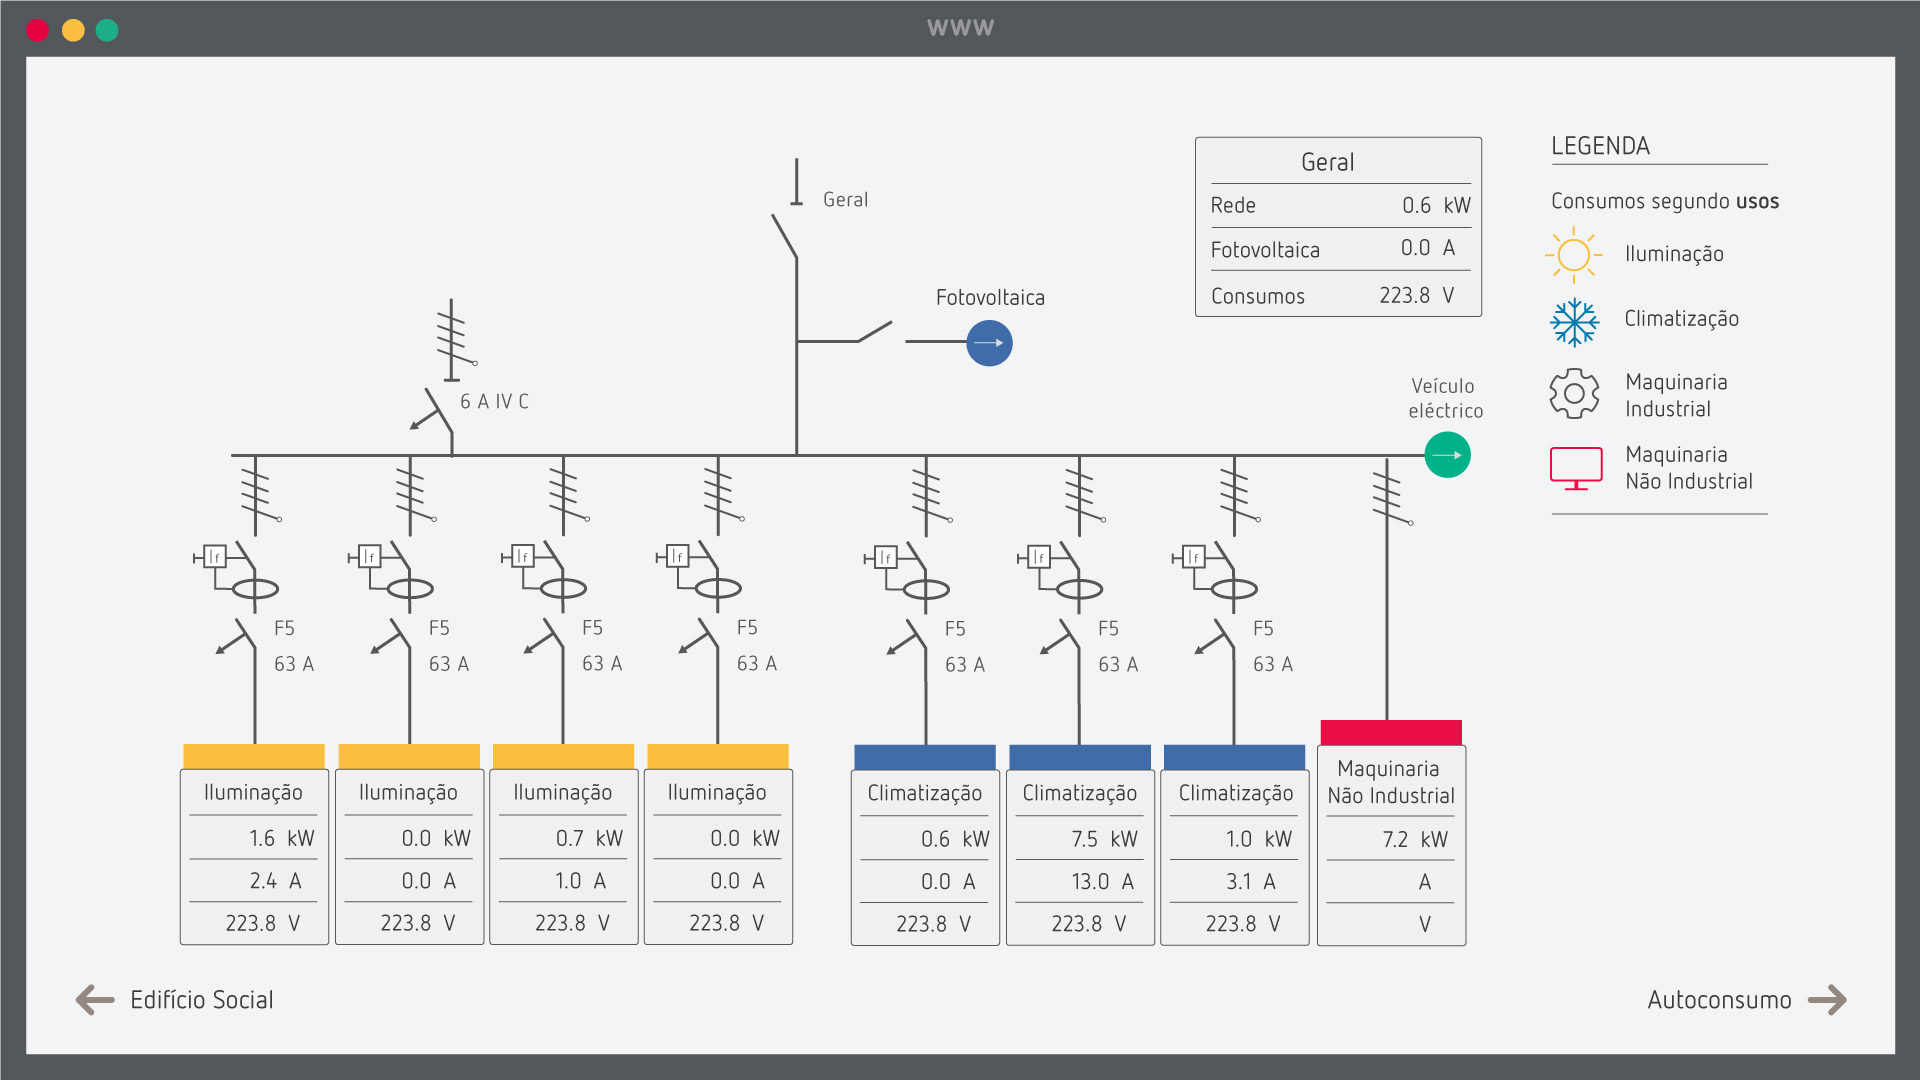Click the Maquinaria Não Industrial monitor icon
1920x1080 pixels.
click(x=1575, y=468)
